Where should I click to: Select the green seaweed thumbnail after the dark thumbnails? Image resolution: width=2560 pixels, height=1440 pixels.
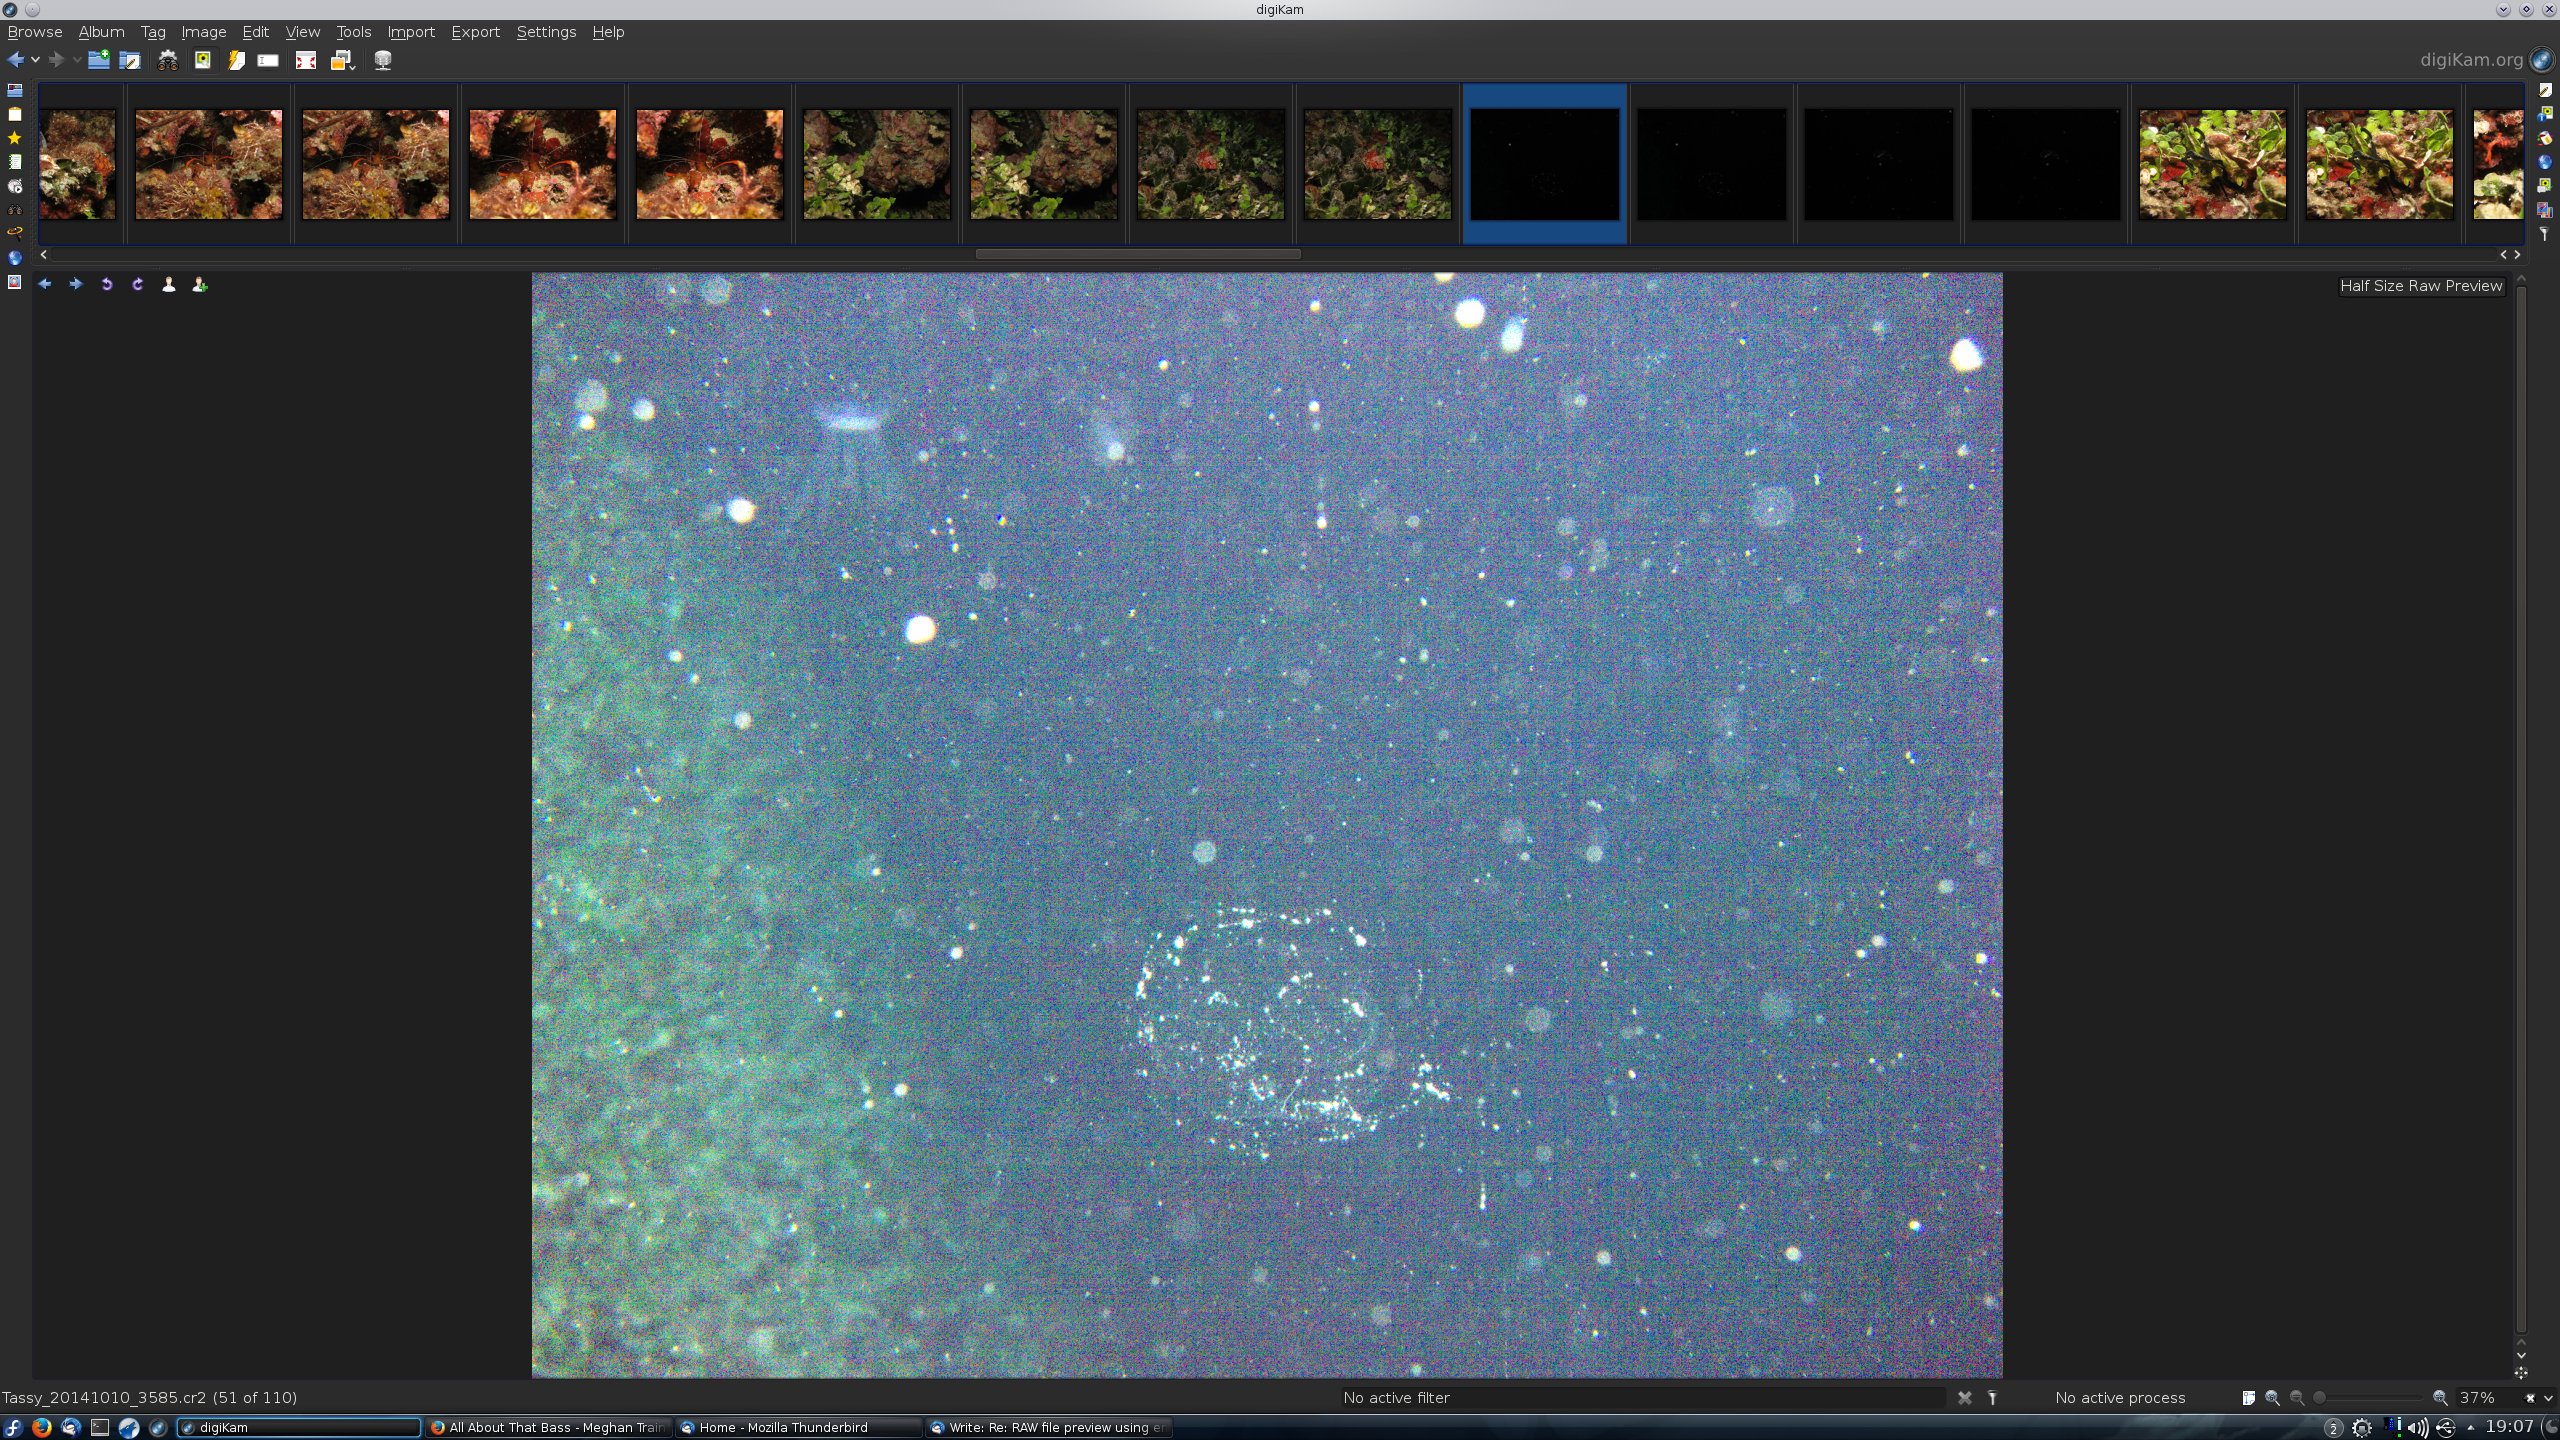pos(2212,164)
